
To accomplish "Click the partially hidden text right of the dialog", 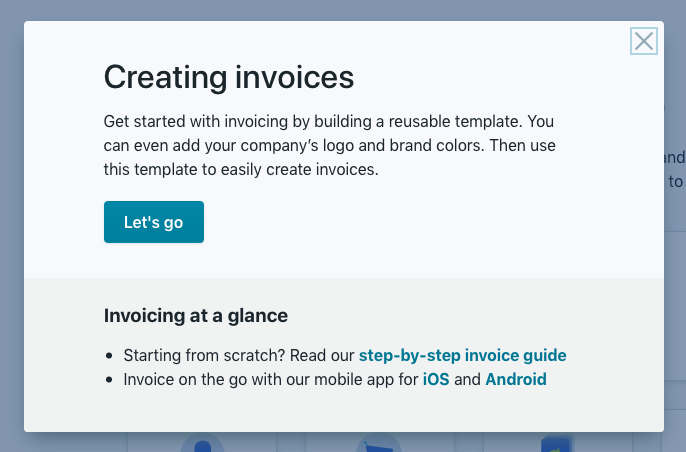I will [675, 169].
